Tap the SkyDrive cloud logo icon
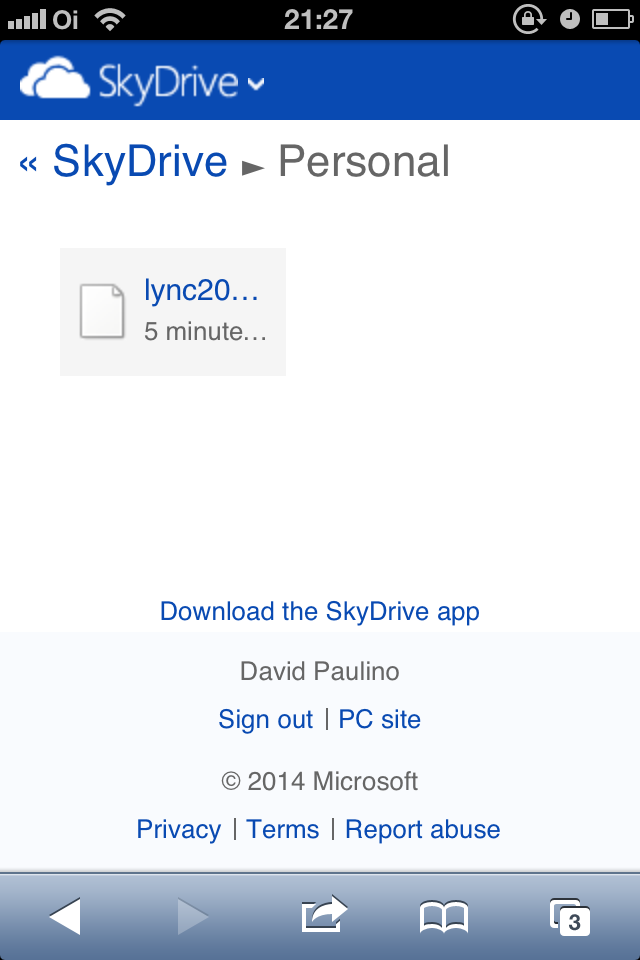640x960 pixels. tap(55, 78)
